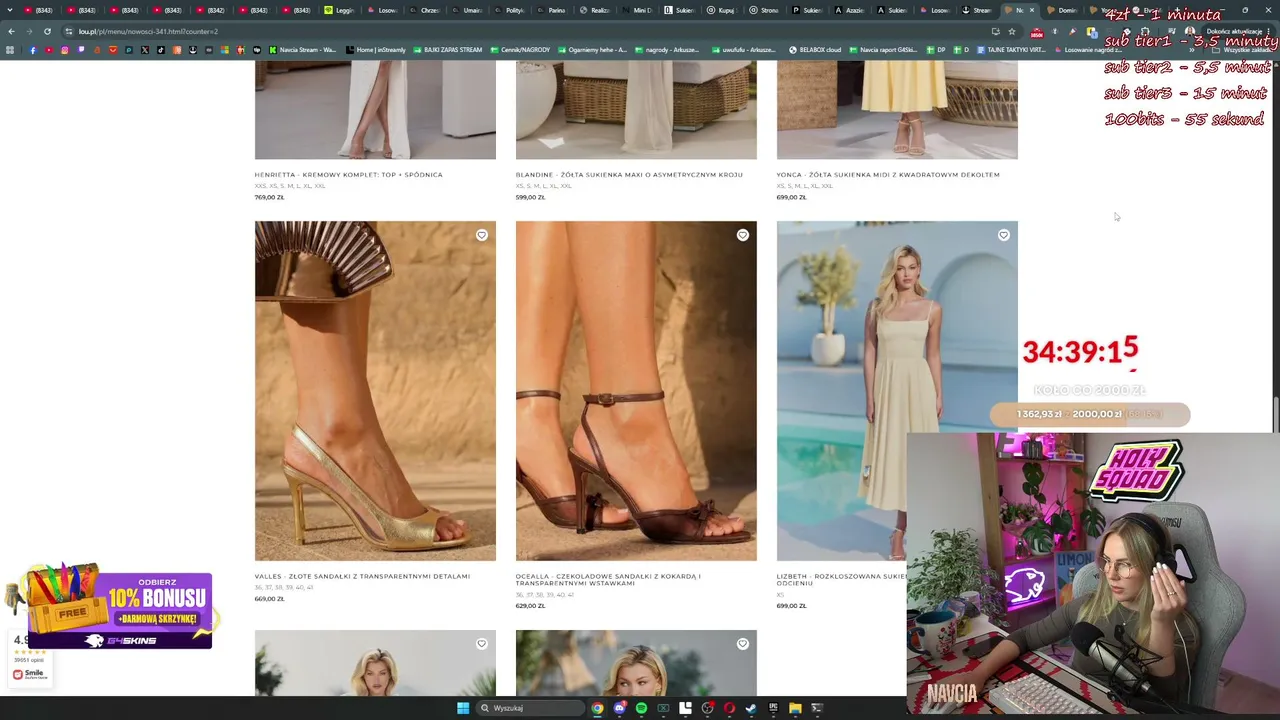Expand the bookmarks overflow chevron
Screen dimensions: 1280x720
(x=1191, y=50)
